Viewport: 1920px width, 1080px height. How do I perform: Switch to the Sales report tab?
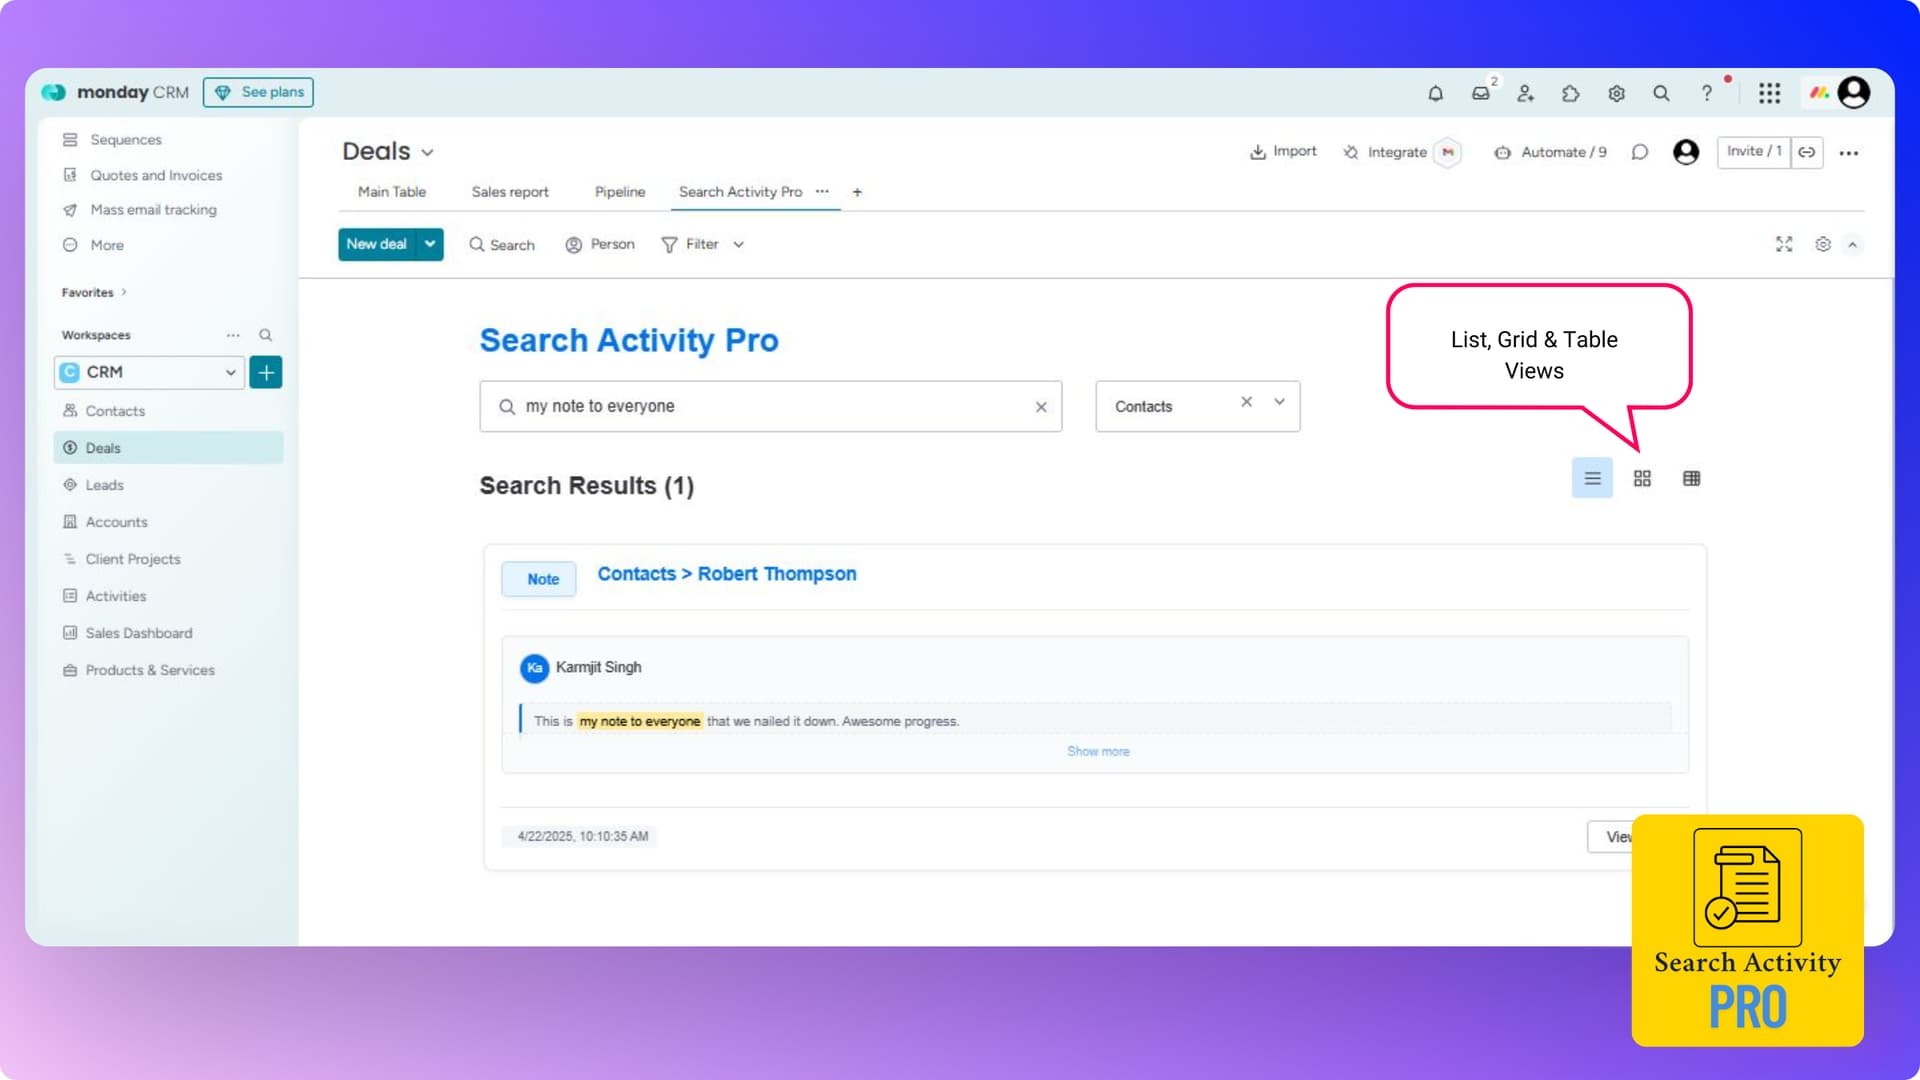(510, 192)
